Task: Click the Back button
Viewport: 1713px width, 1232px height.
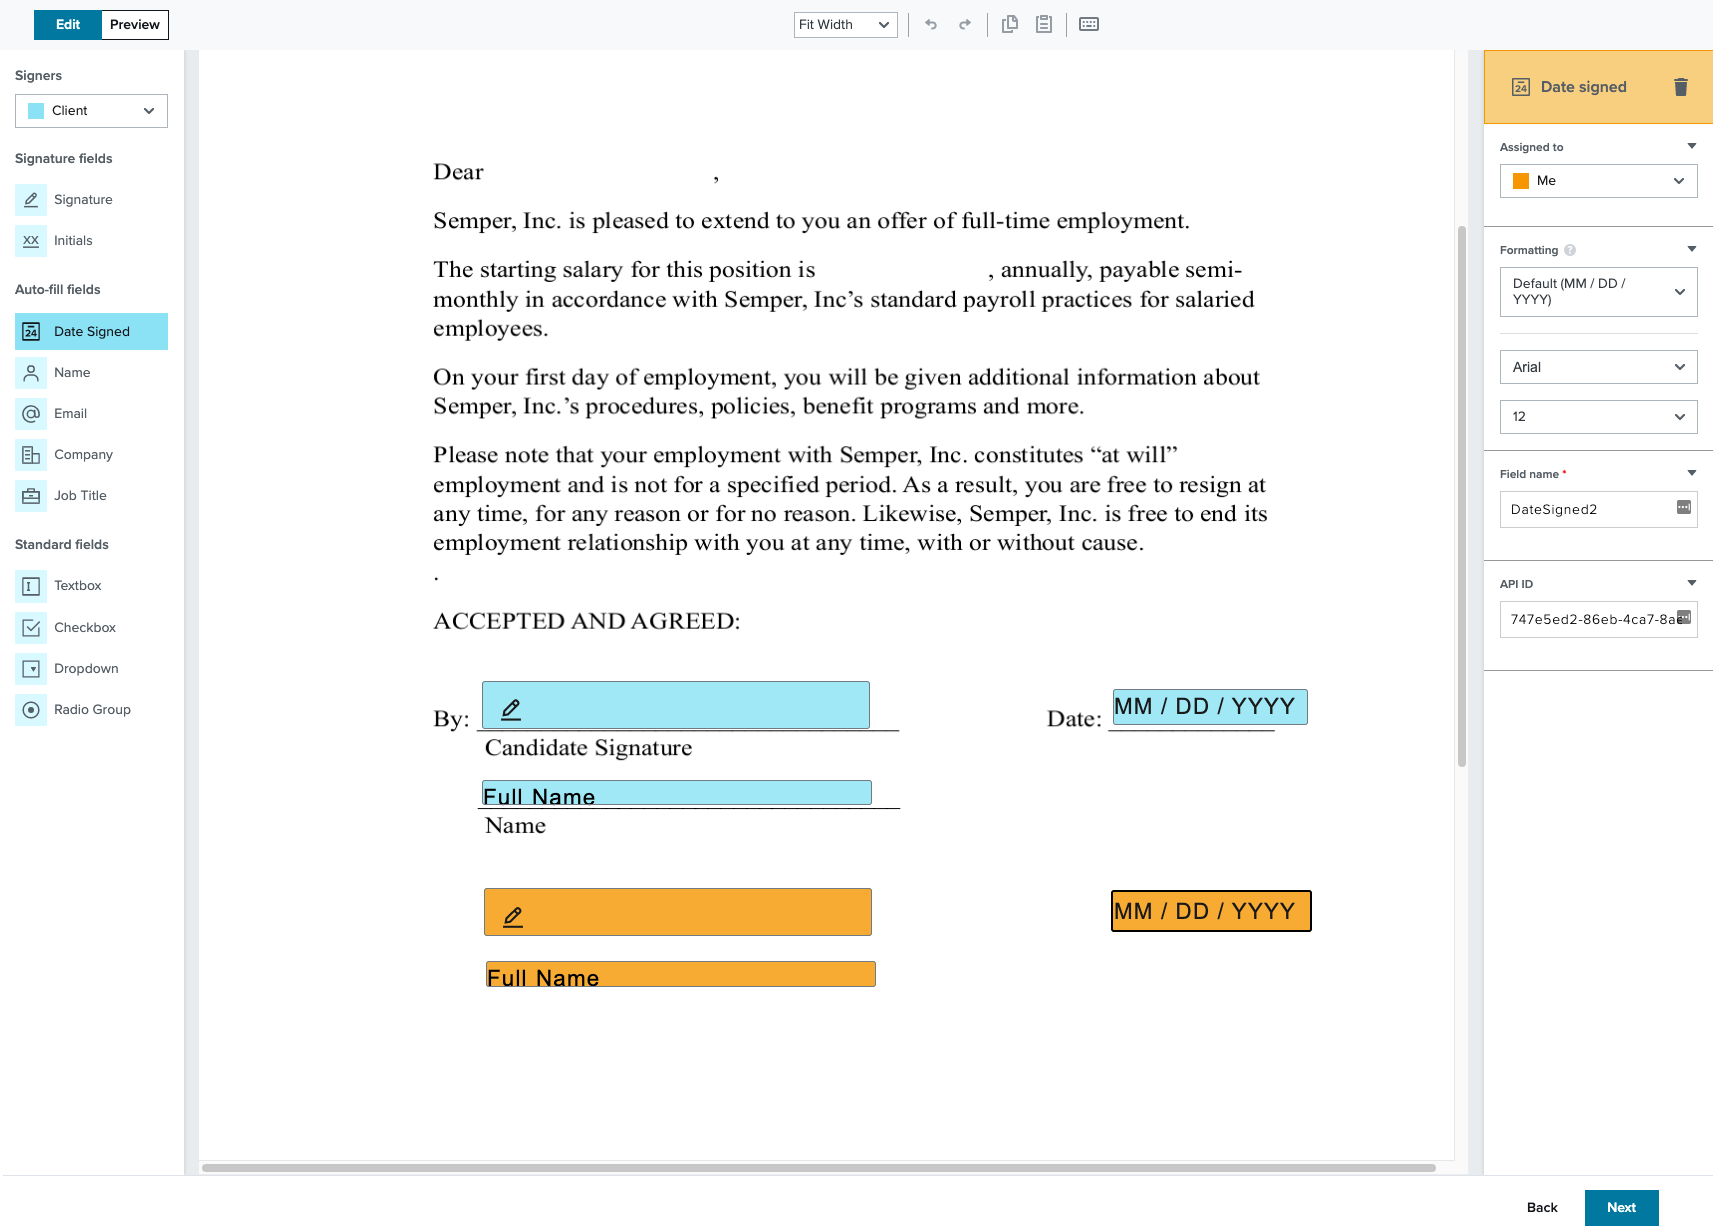Action: (1541, 1207)
